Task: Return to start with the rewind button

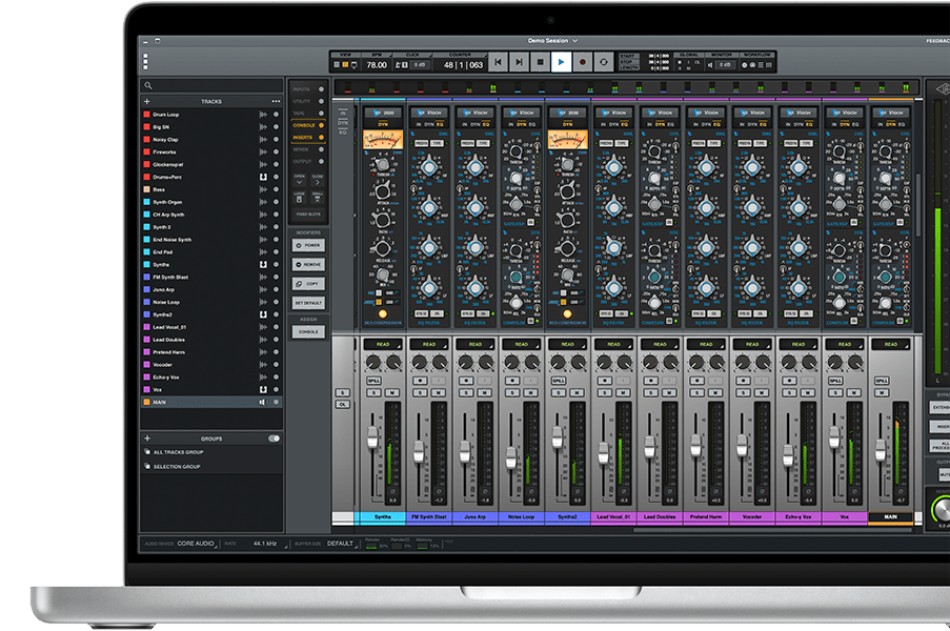Action: (497, 62)
